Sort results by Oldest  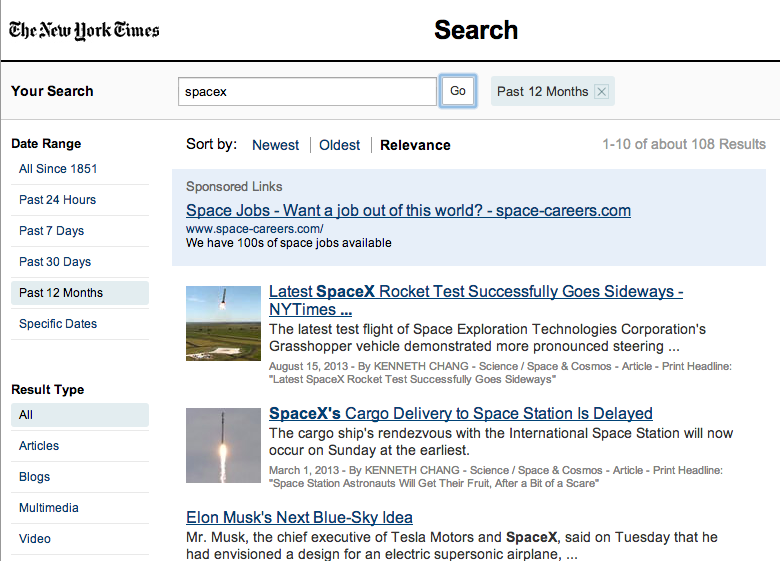(339, 145)
